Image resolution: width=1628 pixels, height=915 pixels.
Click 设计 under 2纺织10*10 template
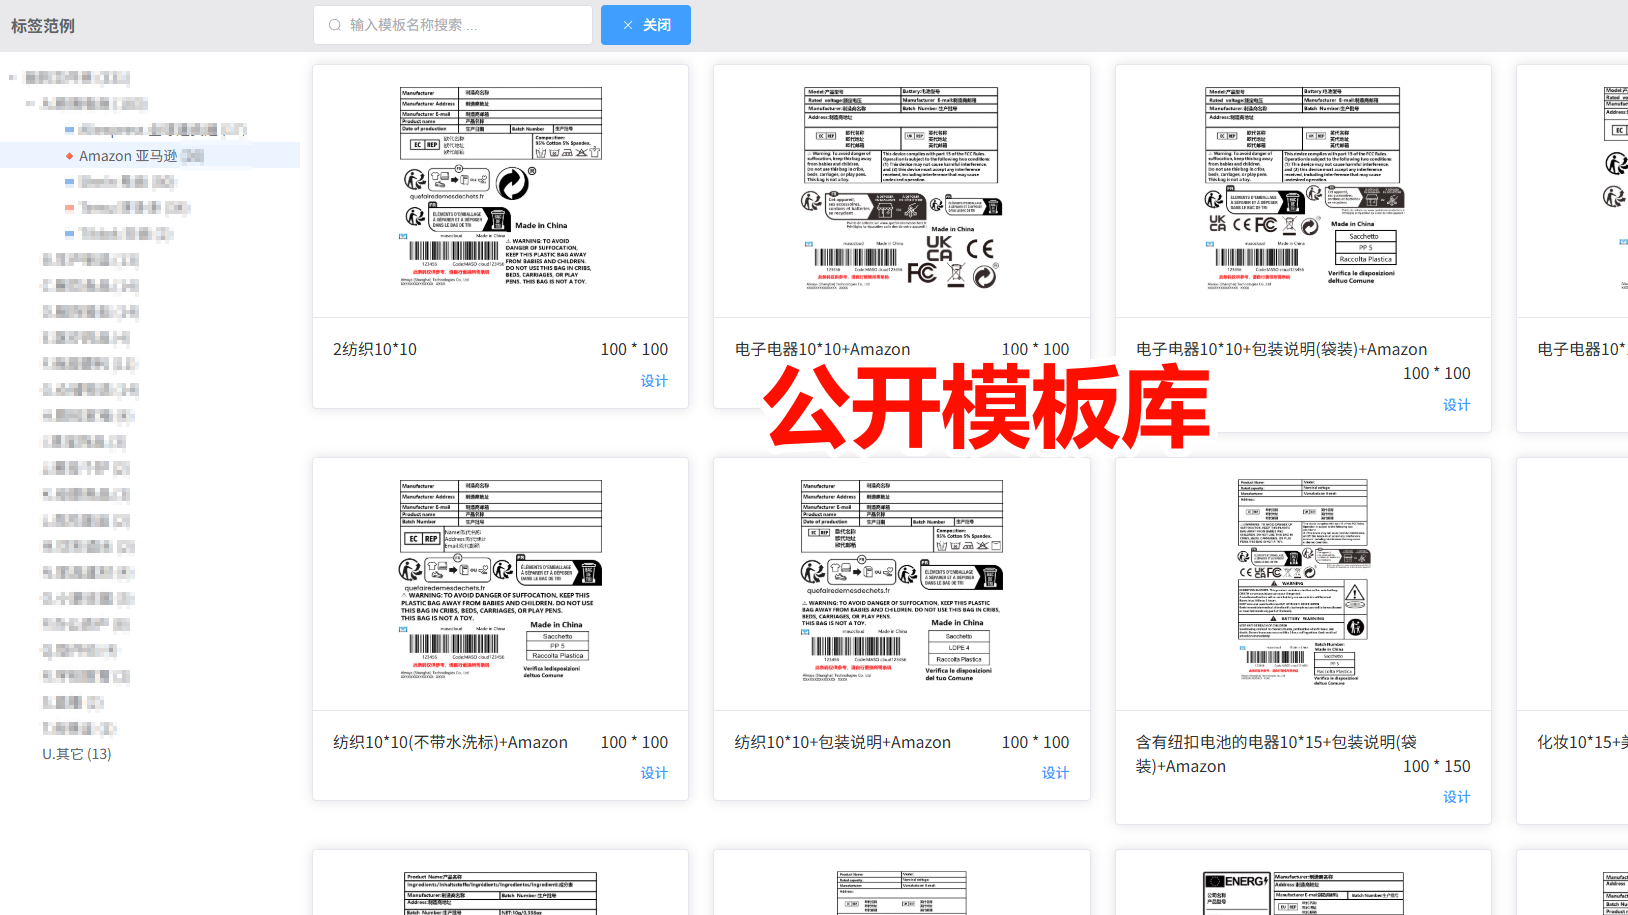[x=654, y=381]
